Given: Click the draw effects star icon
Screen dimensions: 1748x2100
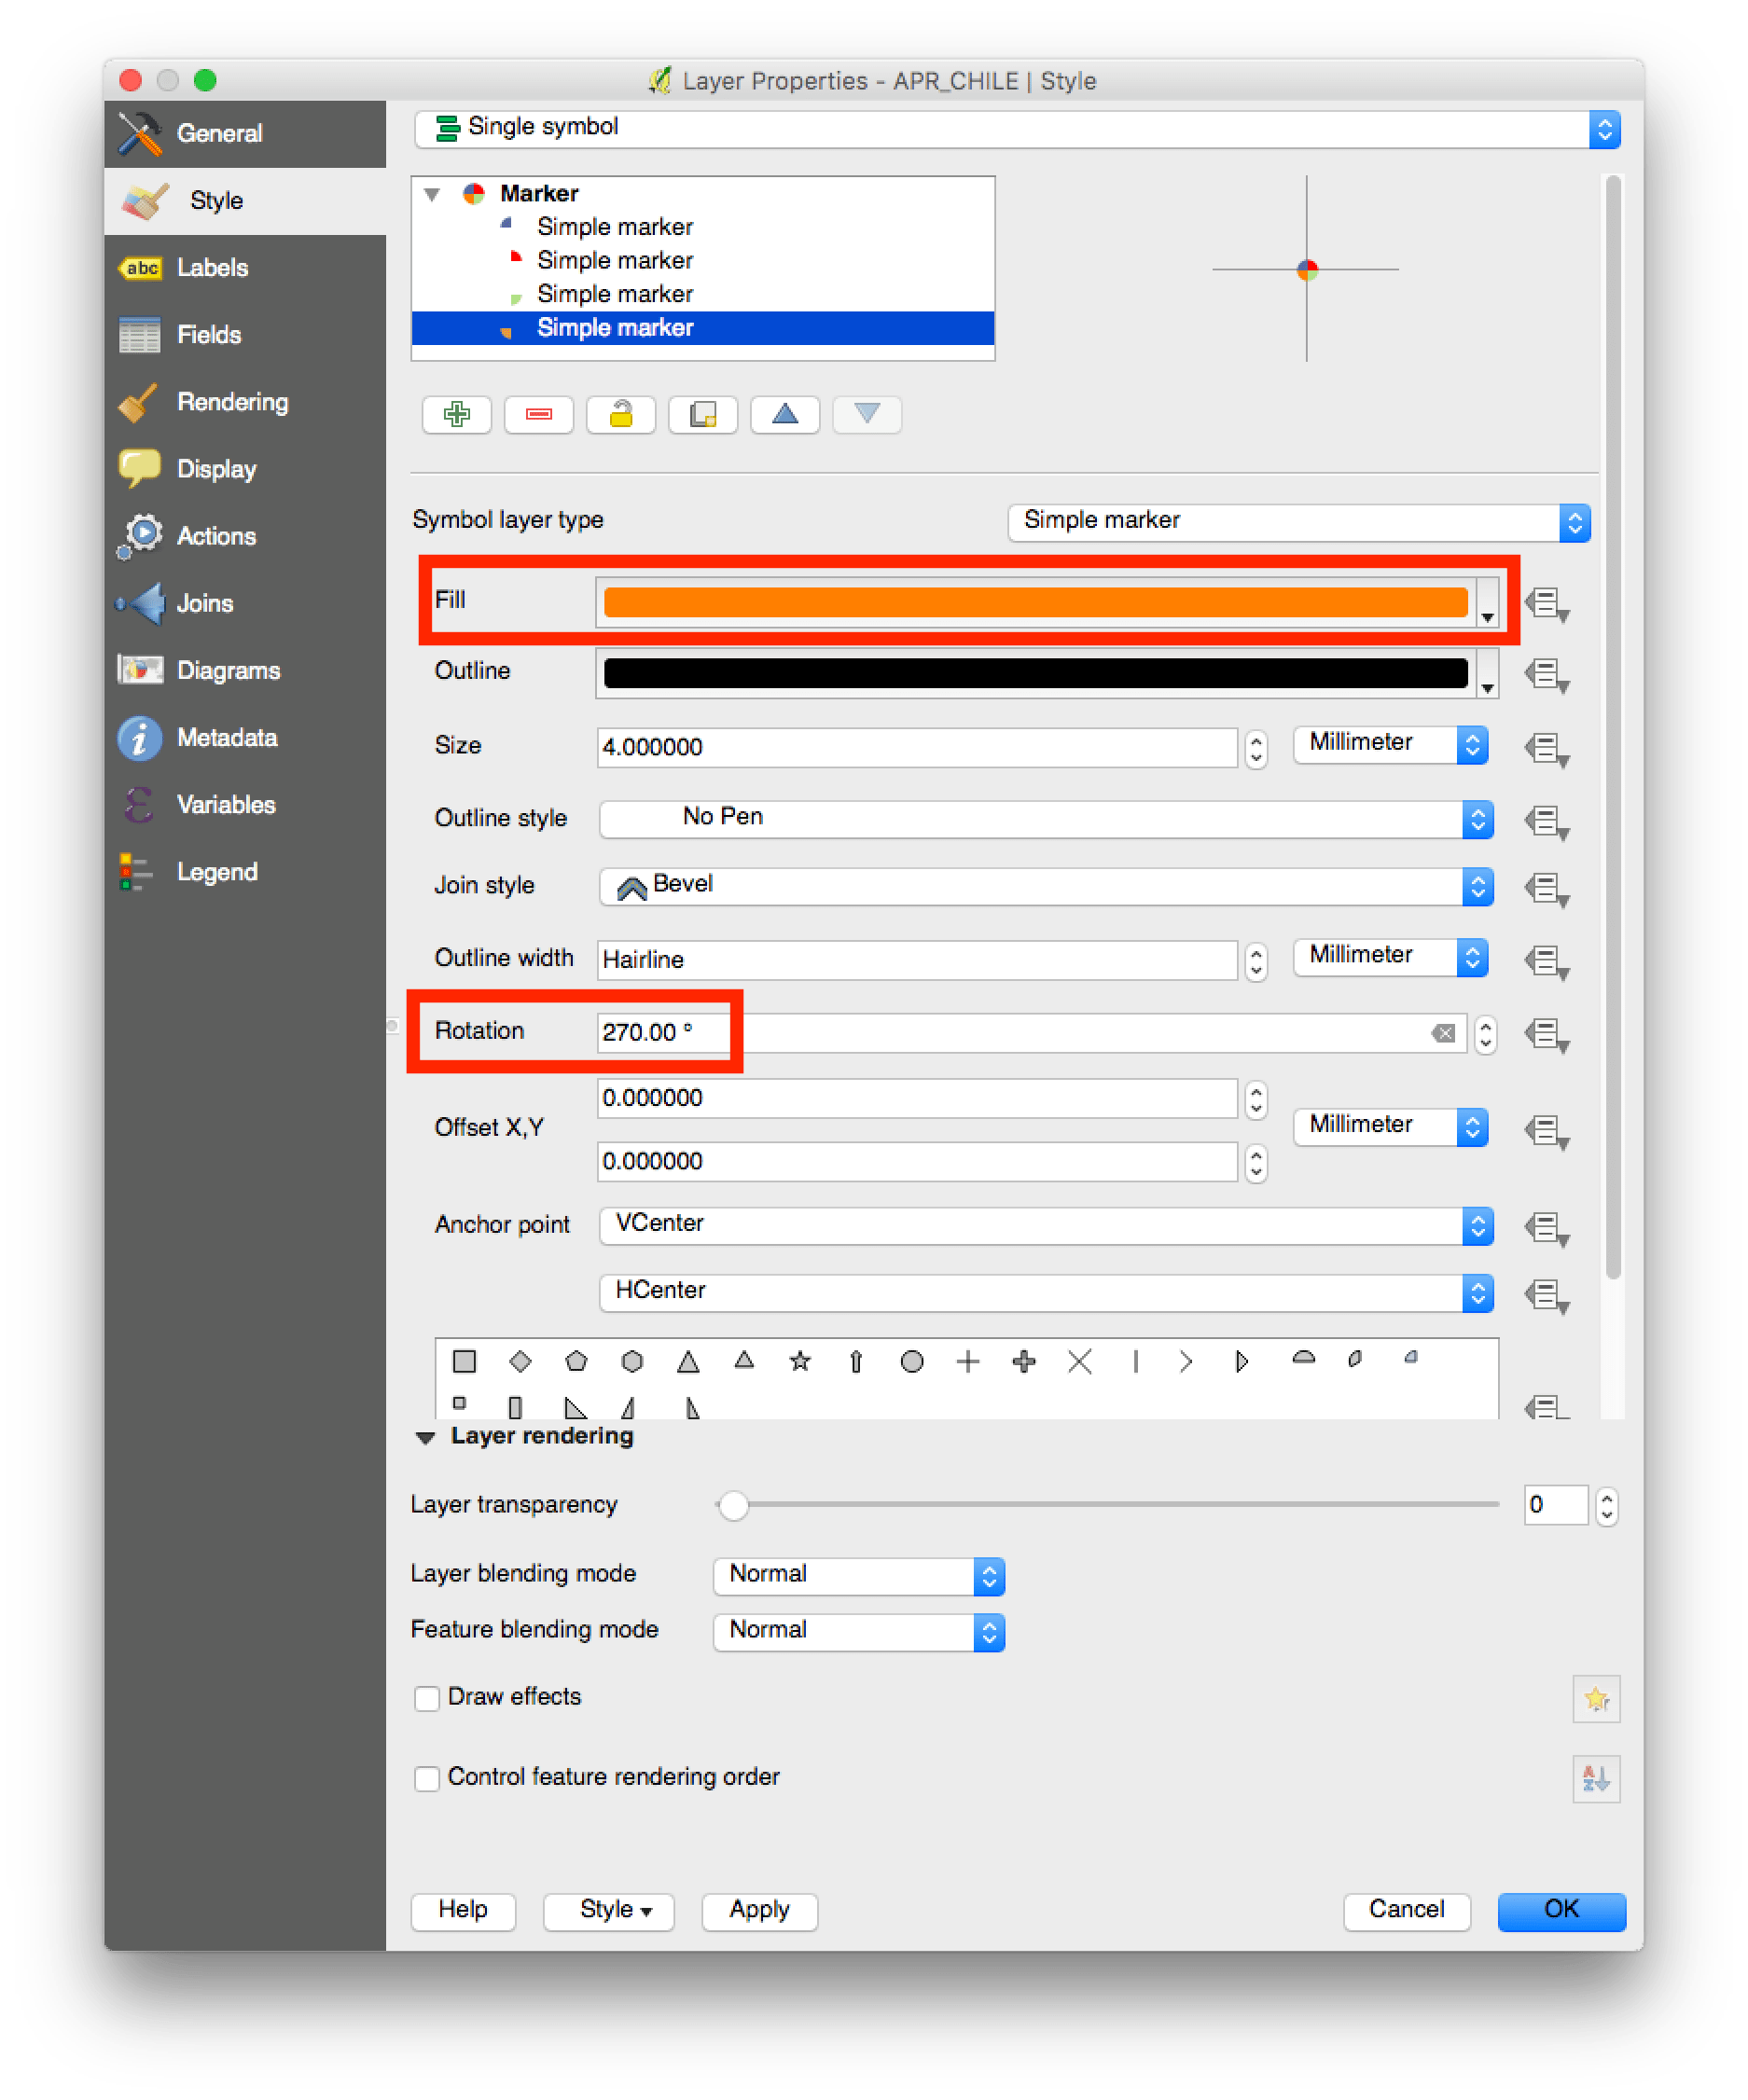Looking at the screenshot, I should pyautogui.click(x=1596, y=1699).
